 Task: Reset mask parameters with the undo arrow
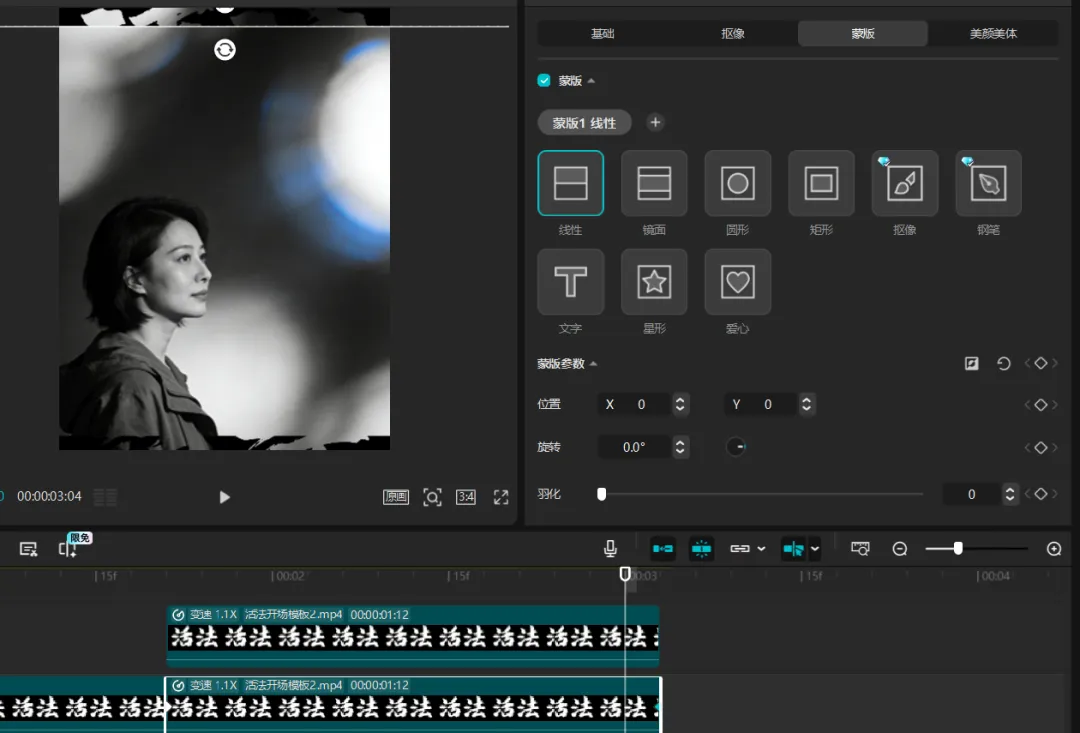click(1004, 364)
